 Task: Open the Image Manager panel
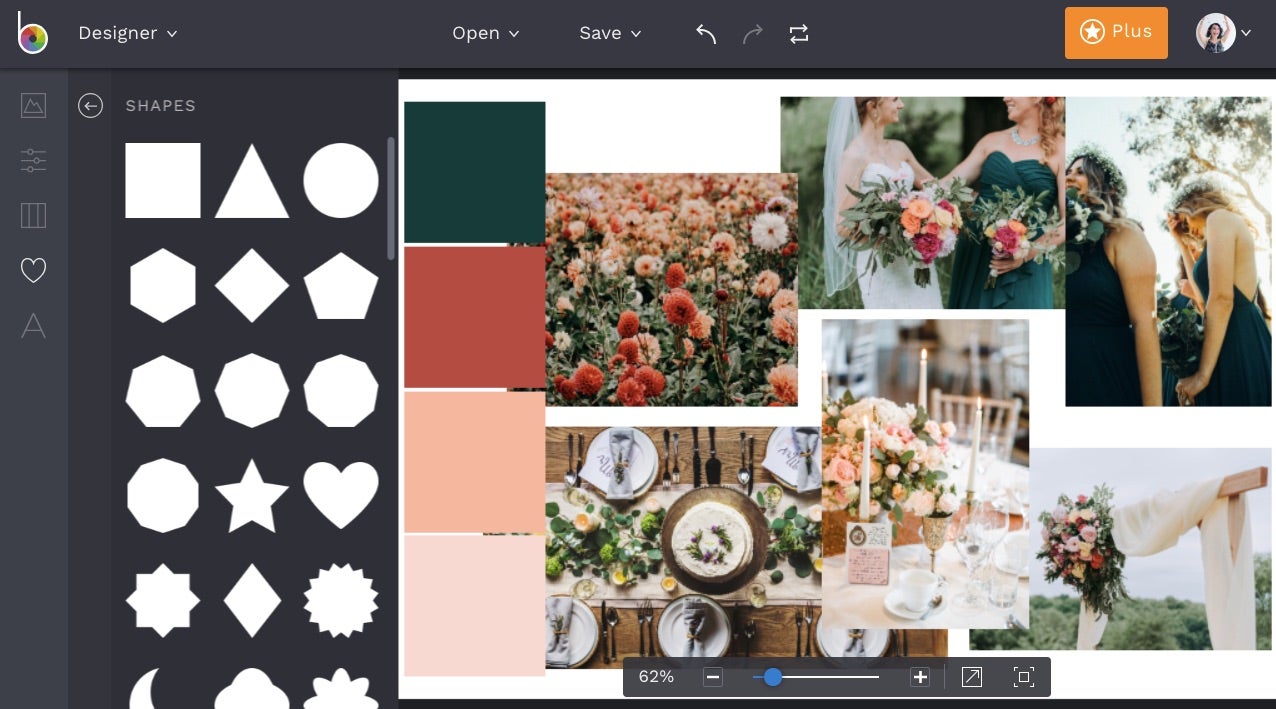(x=33, y=105)
